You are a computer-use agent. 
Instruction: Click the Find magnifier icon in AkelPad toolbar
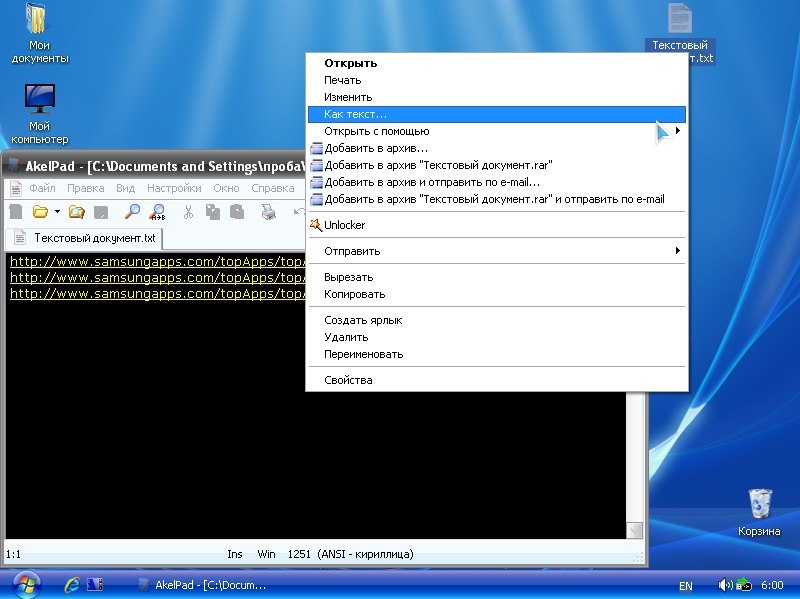132,211
